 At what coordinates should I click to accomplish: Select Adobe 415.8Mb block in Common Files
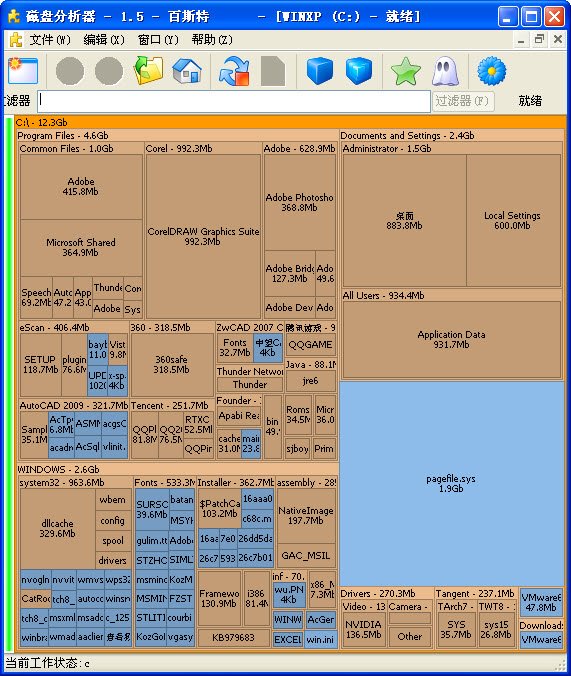81,187
